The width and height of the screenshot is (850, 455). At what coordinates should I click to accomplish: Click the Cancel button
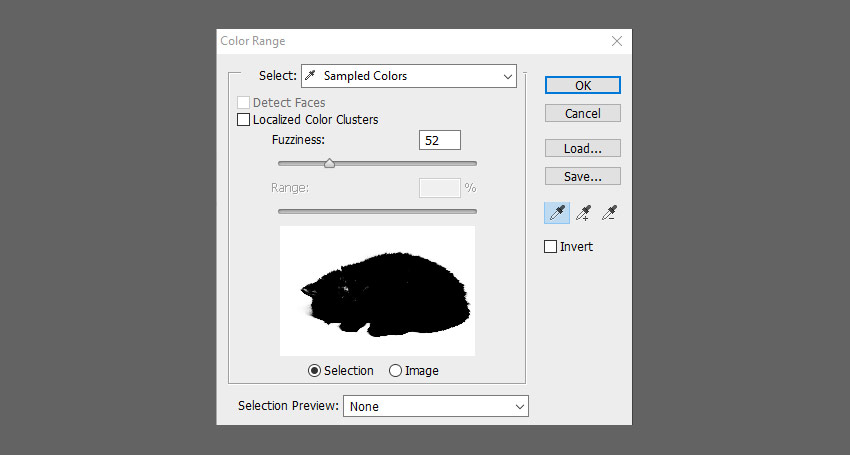(583, 113)
